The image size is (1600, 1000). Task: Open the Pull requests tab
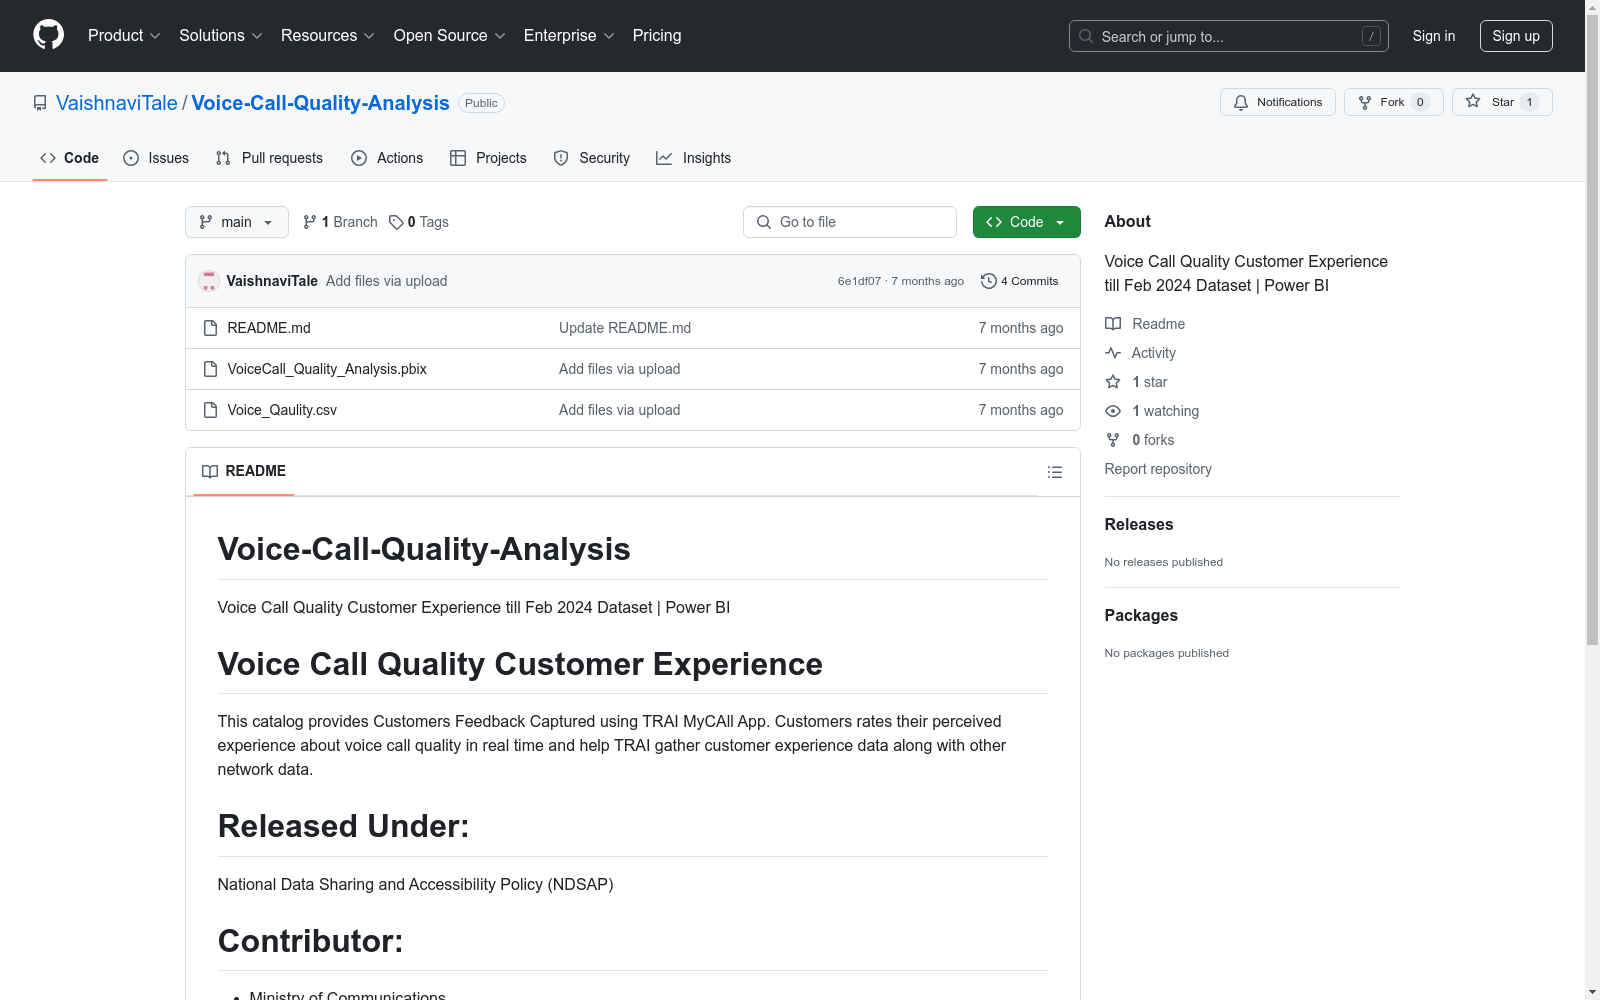(x=269, y=158)
